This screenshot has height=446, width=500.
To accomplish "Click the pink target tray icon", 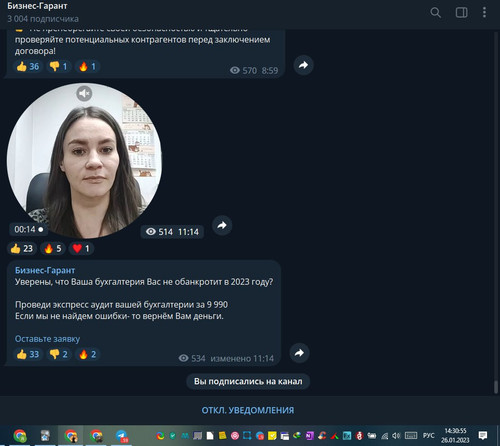I will pos(235,436).
